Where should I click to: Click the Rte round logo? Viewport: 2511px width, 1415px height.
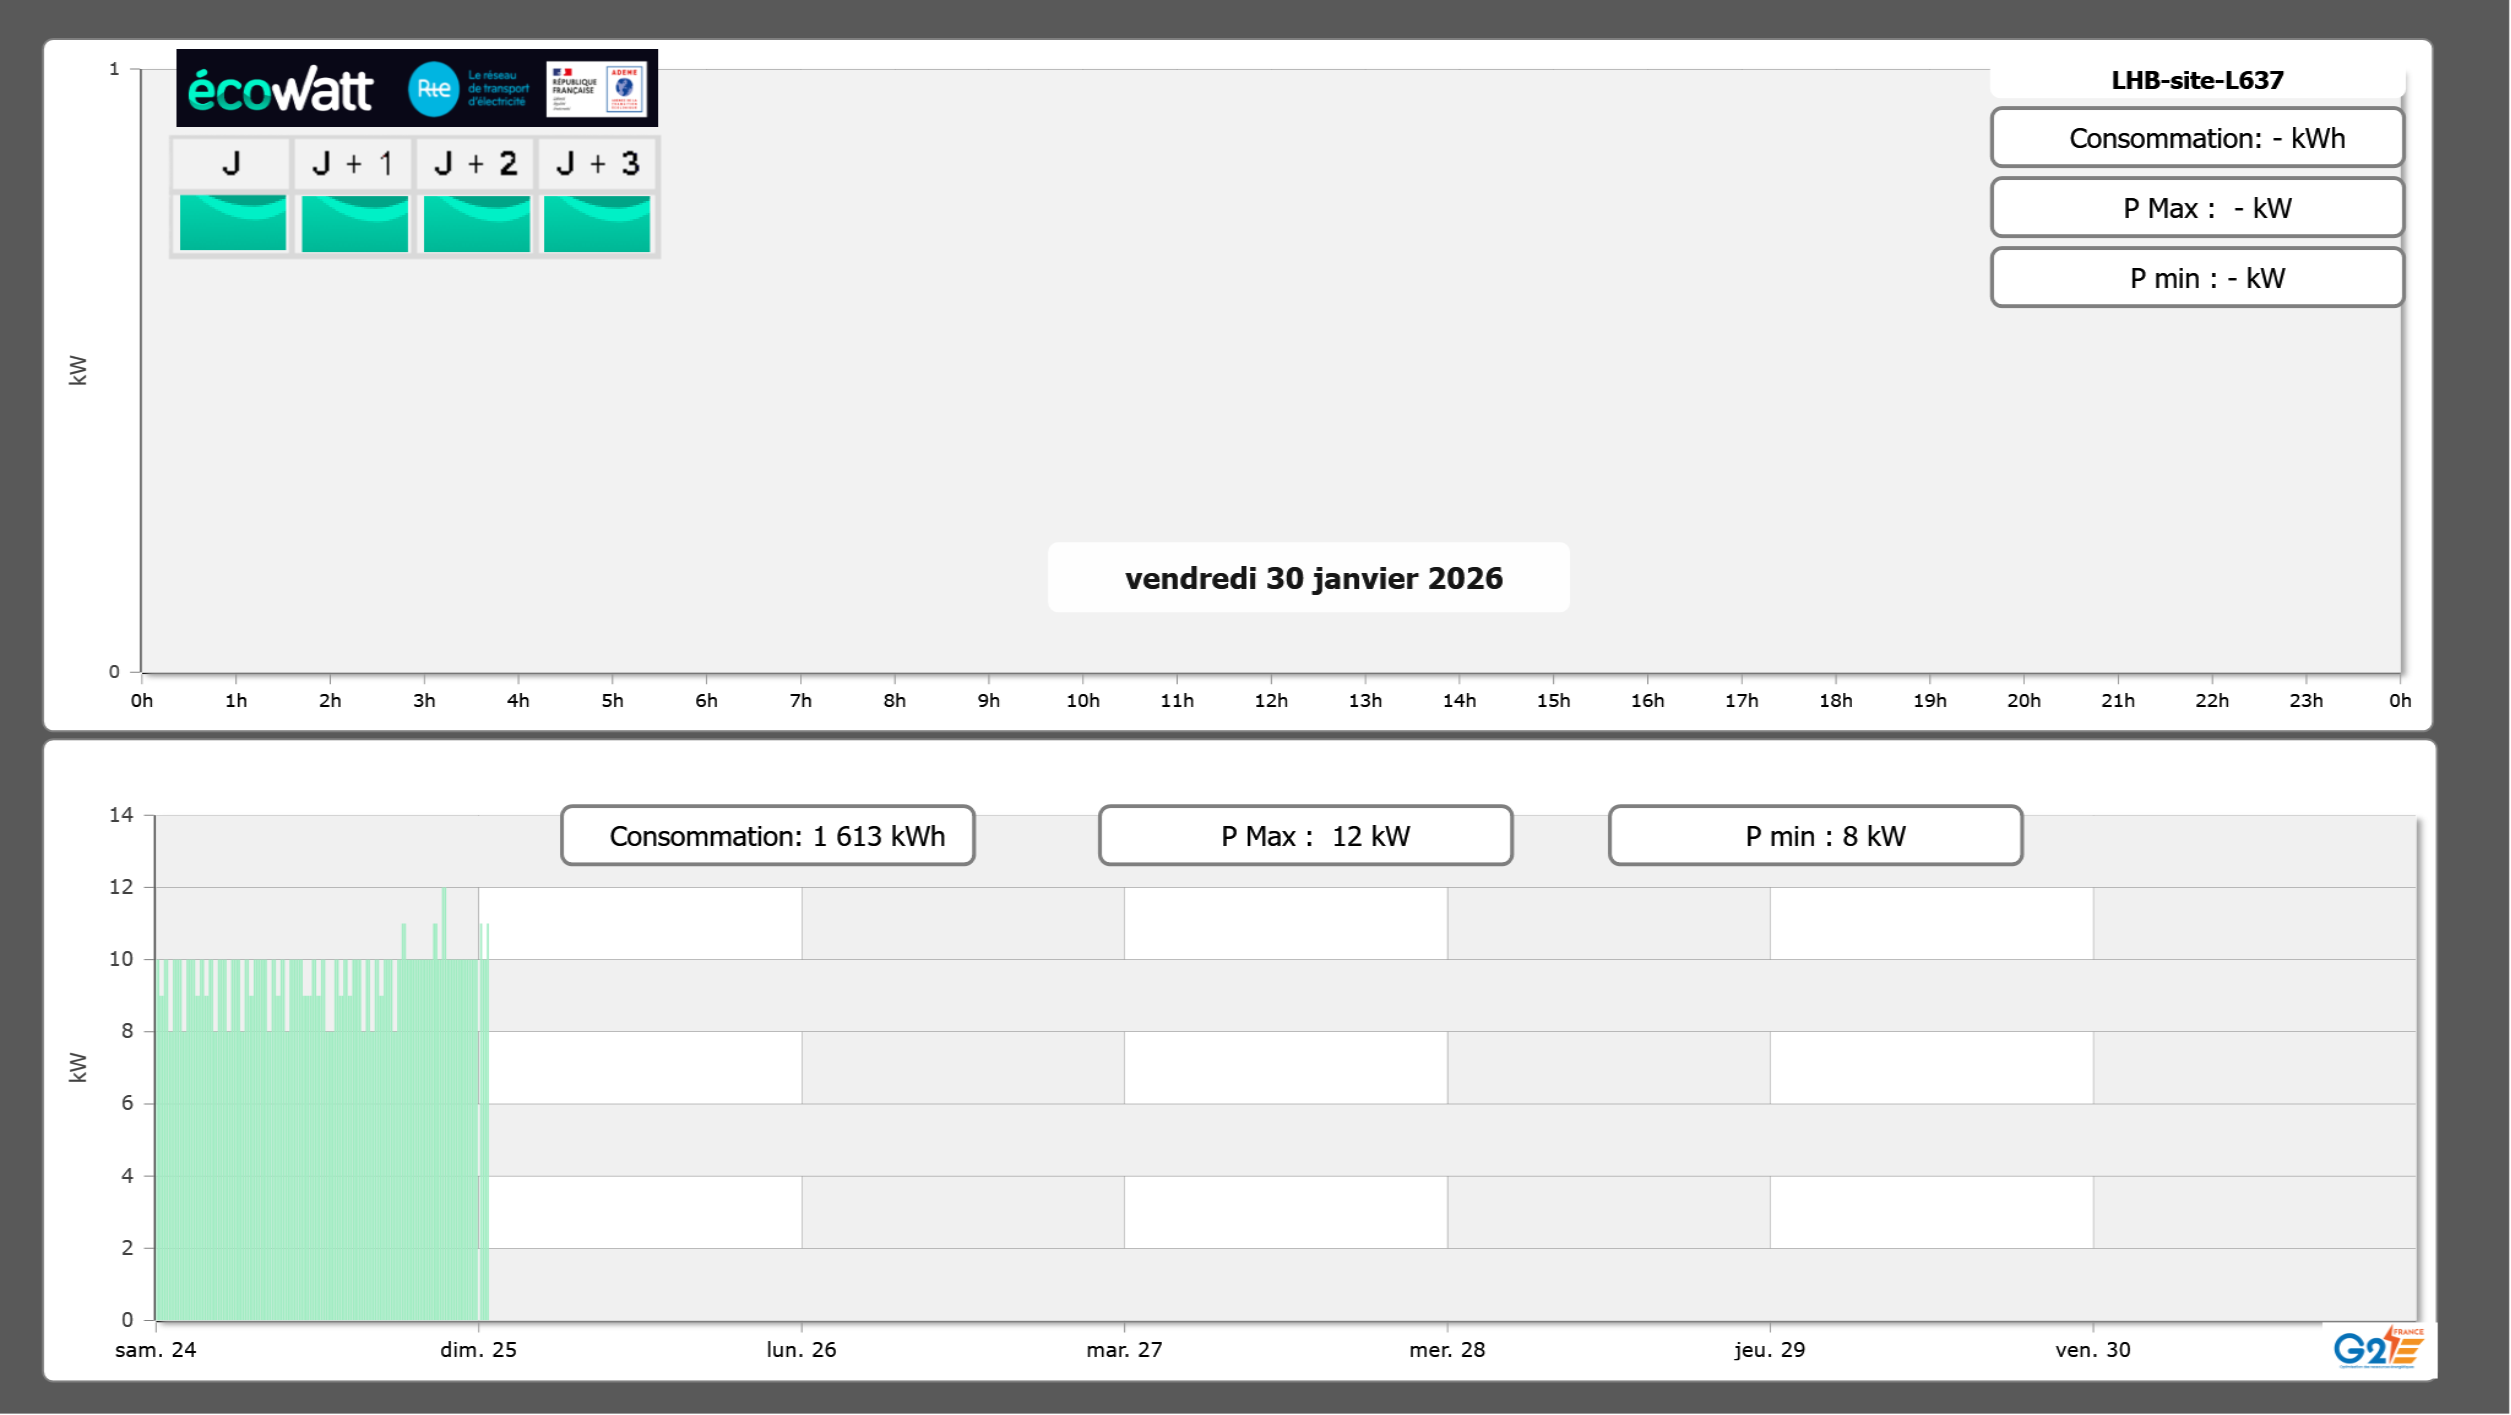click(x=433, y=89)
